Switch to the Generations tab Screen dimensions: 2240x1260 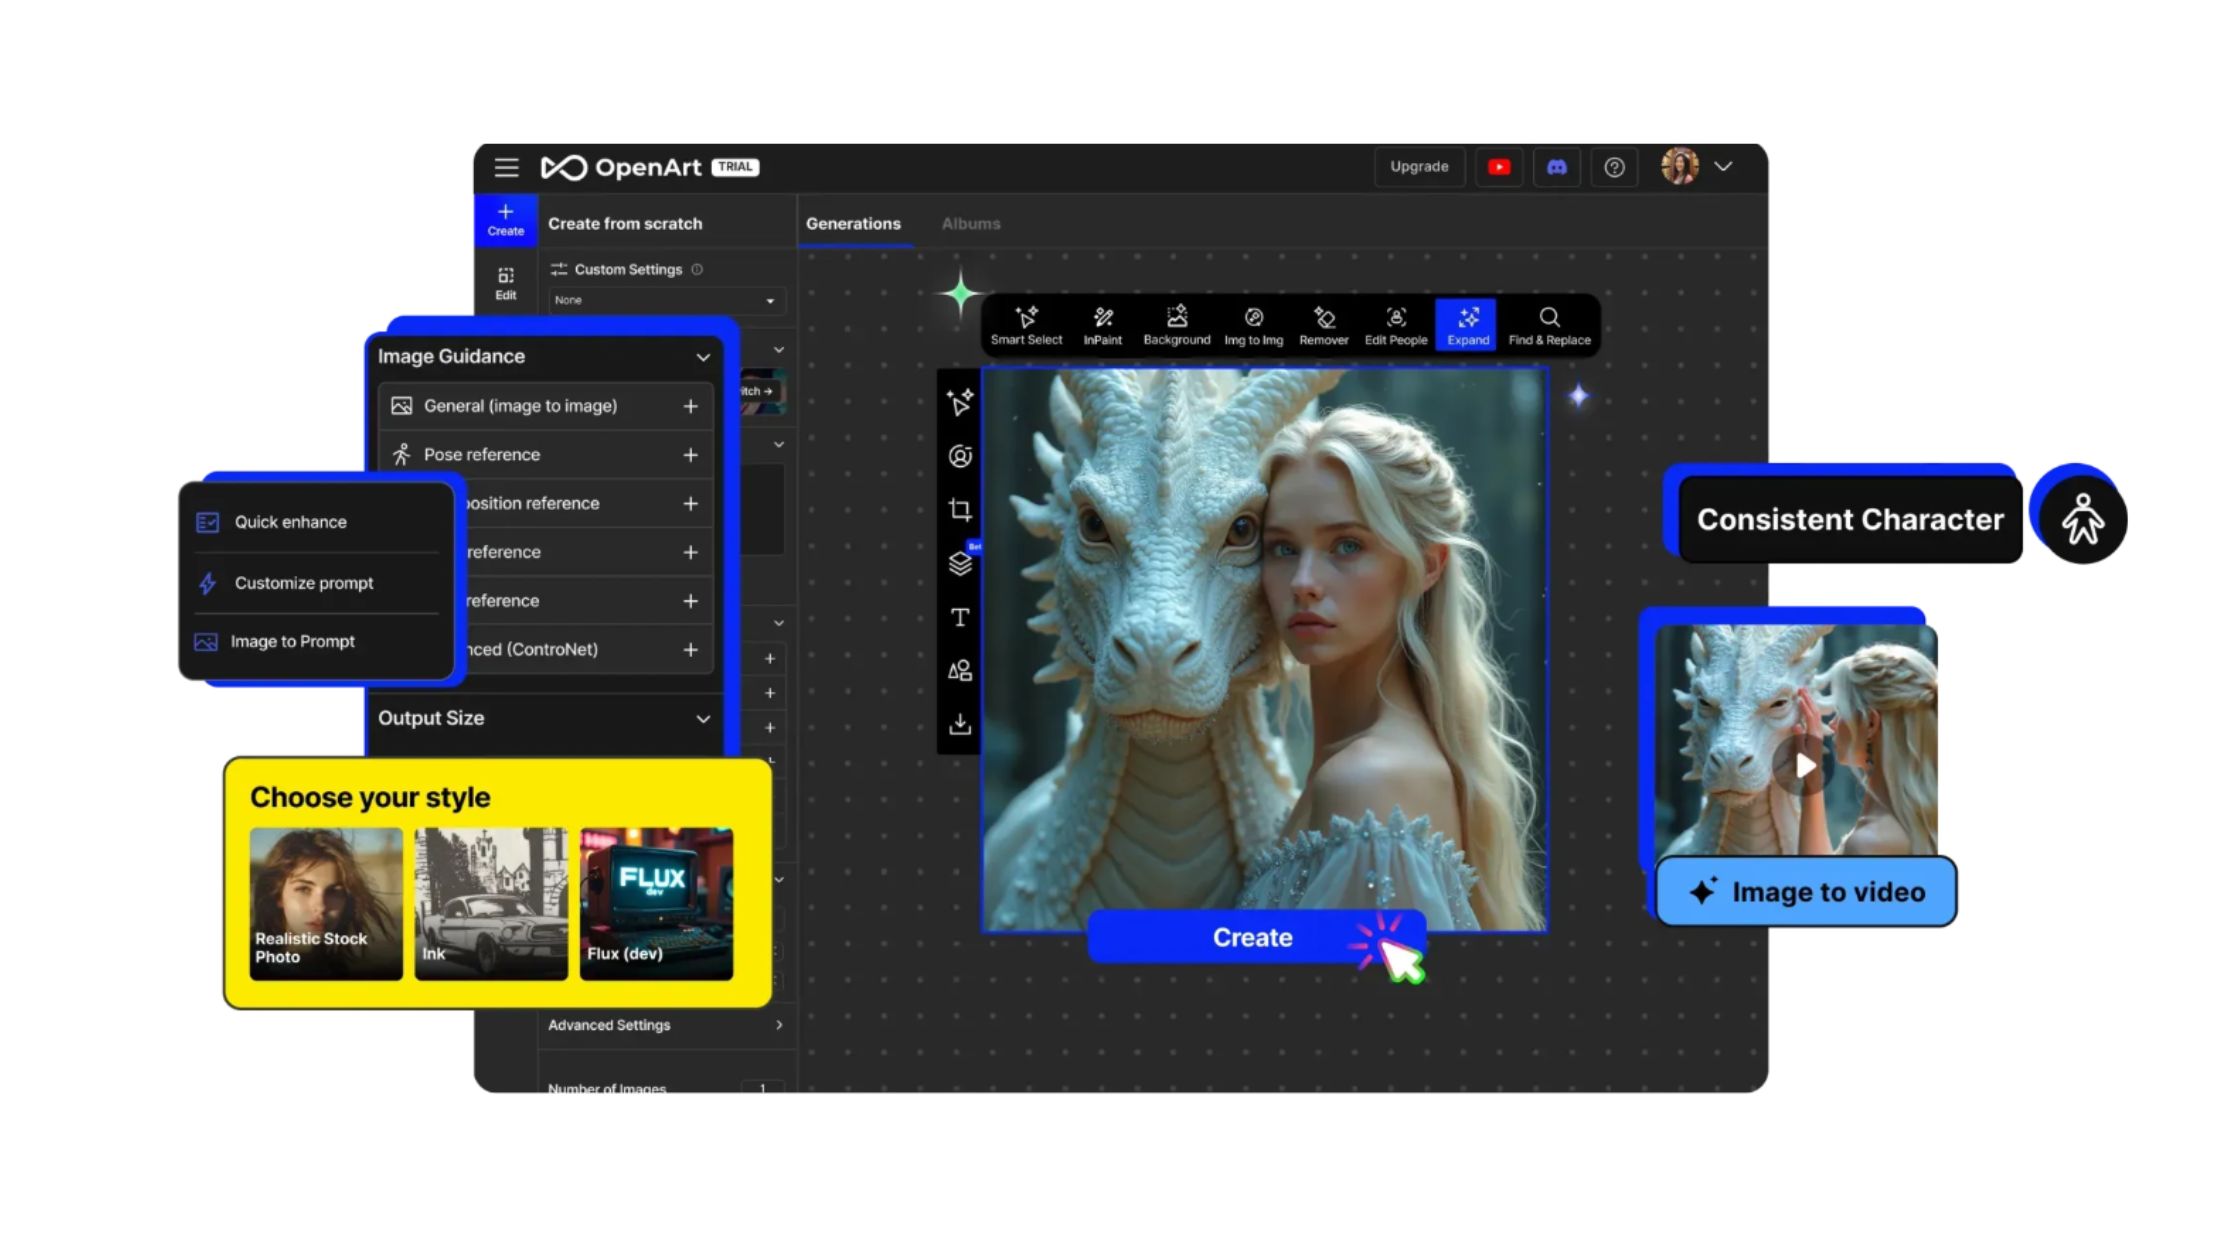853,223
